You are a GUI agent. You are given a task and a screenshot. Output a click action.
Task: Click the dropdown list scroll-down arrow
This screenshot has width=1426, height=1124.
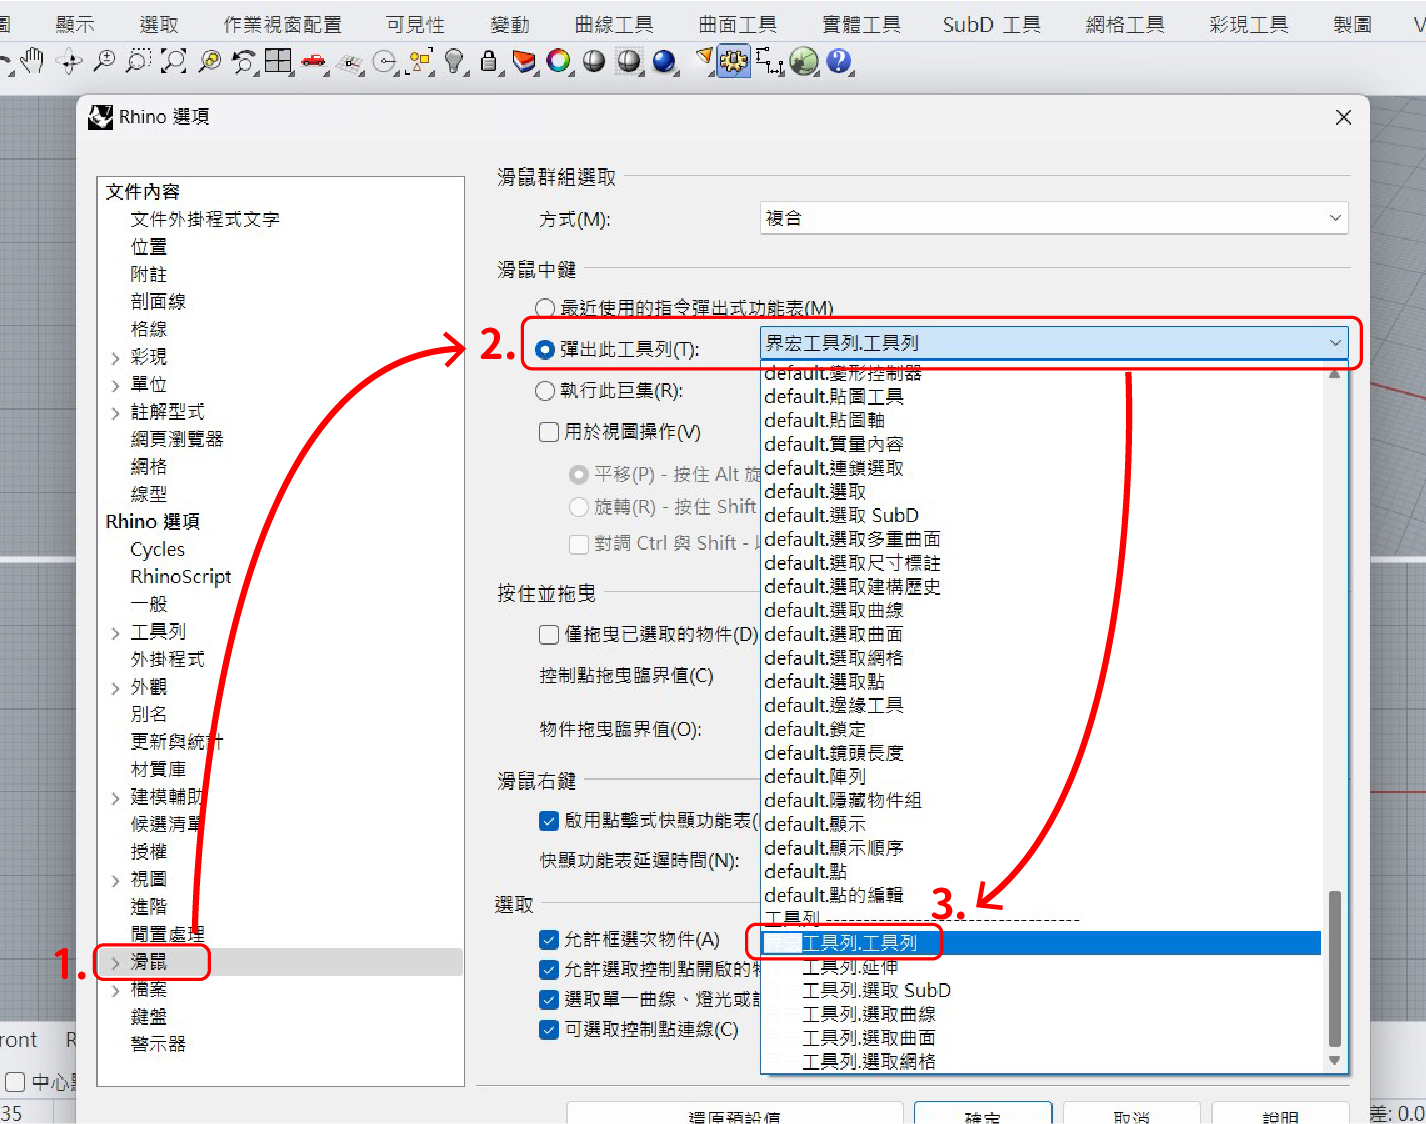click(x=1334, y=1061)
